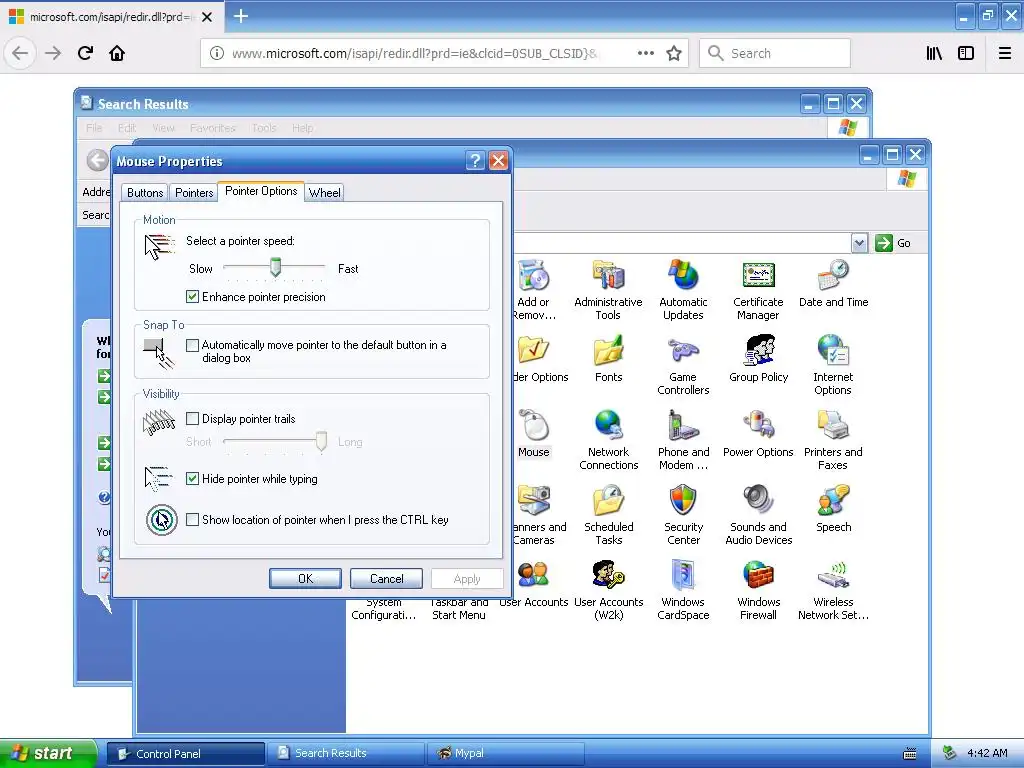Enable Show location of pointer with CTRL
1024x768 pixels.
click(x=192, y=520)
